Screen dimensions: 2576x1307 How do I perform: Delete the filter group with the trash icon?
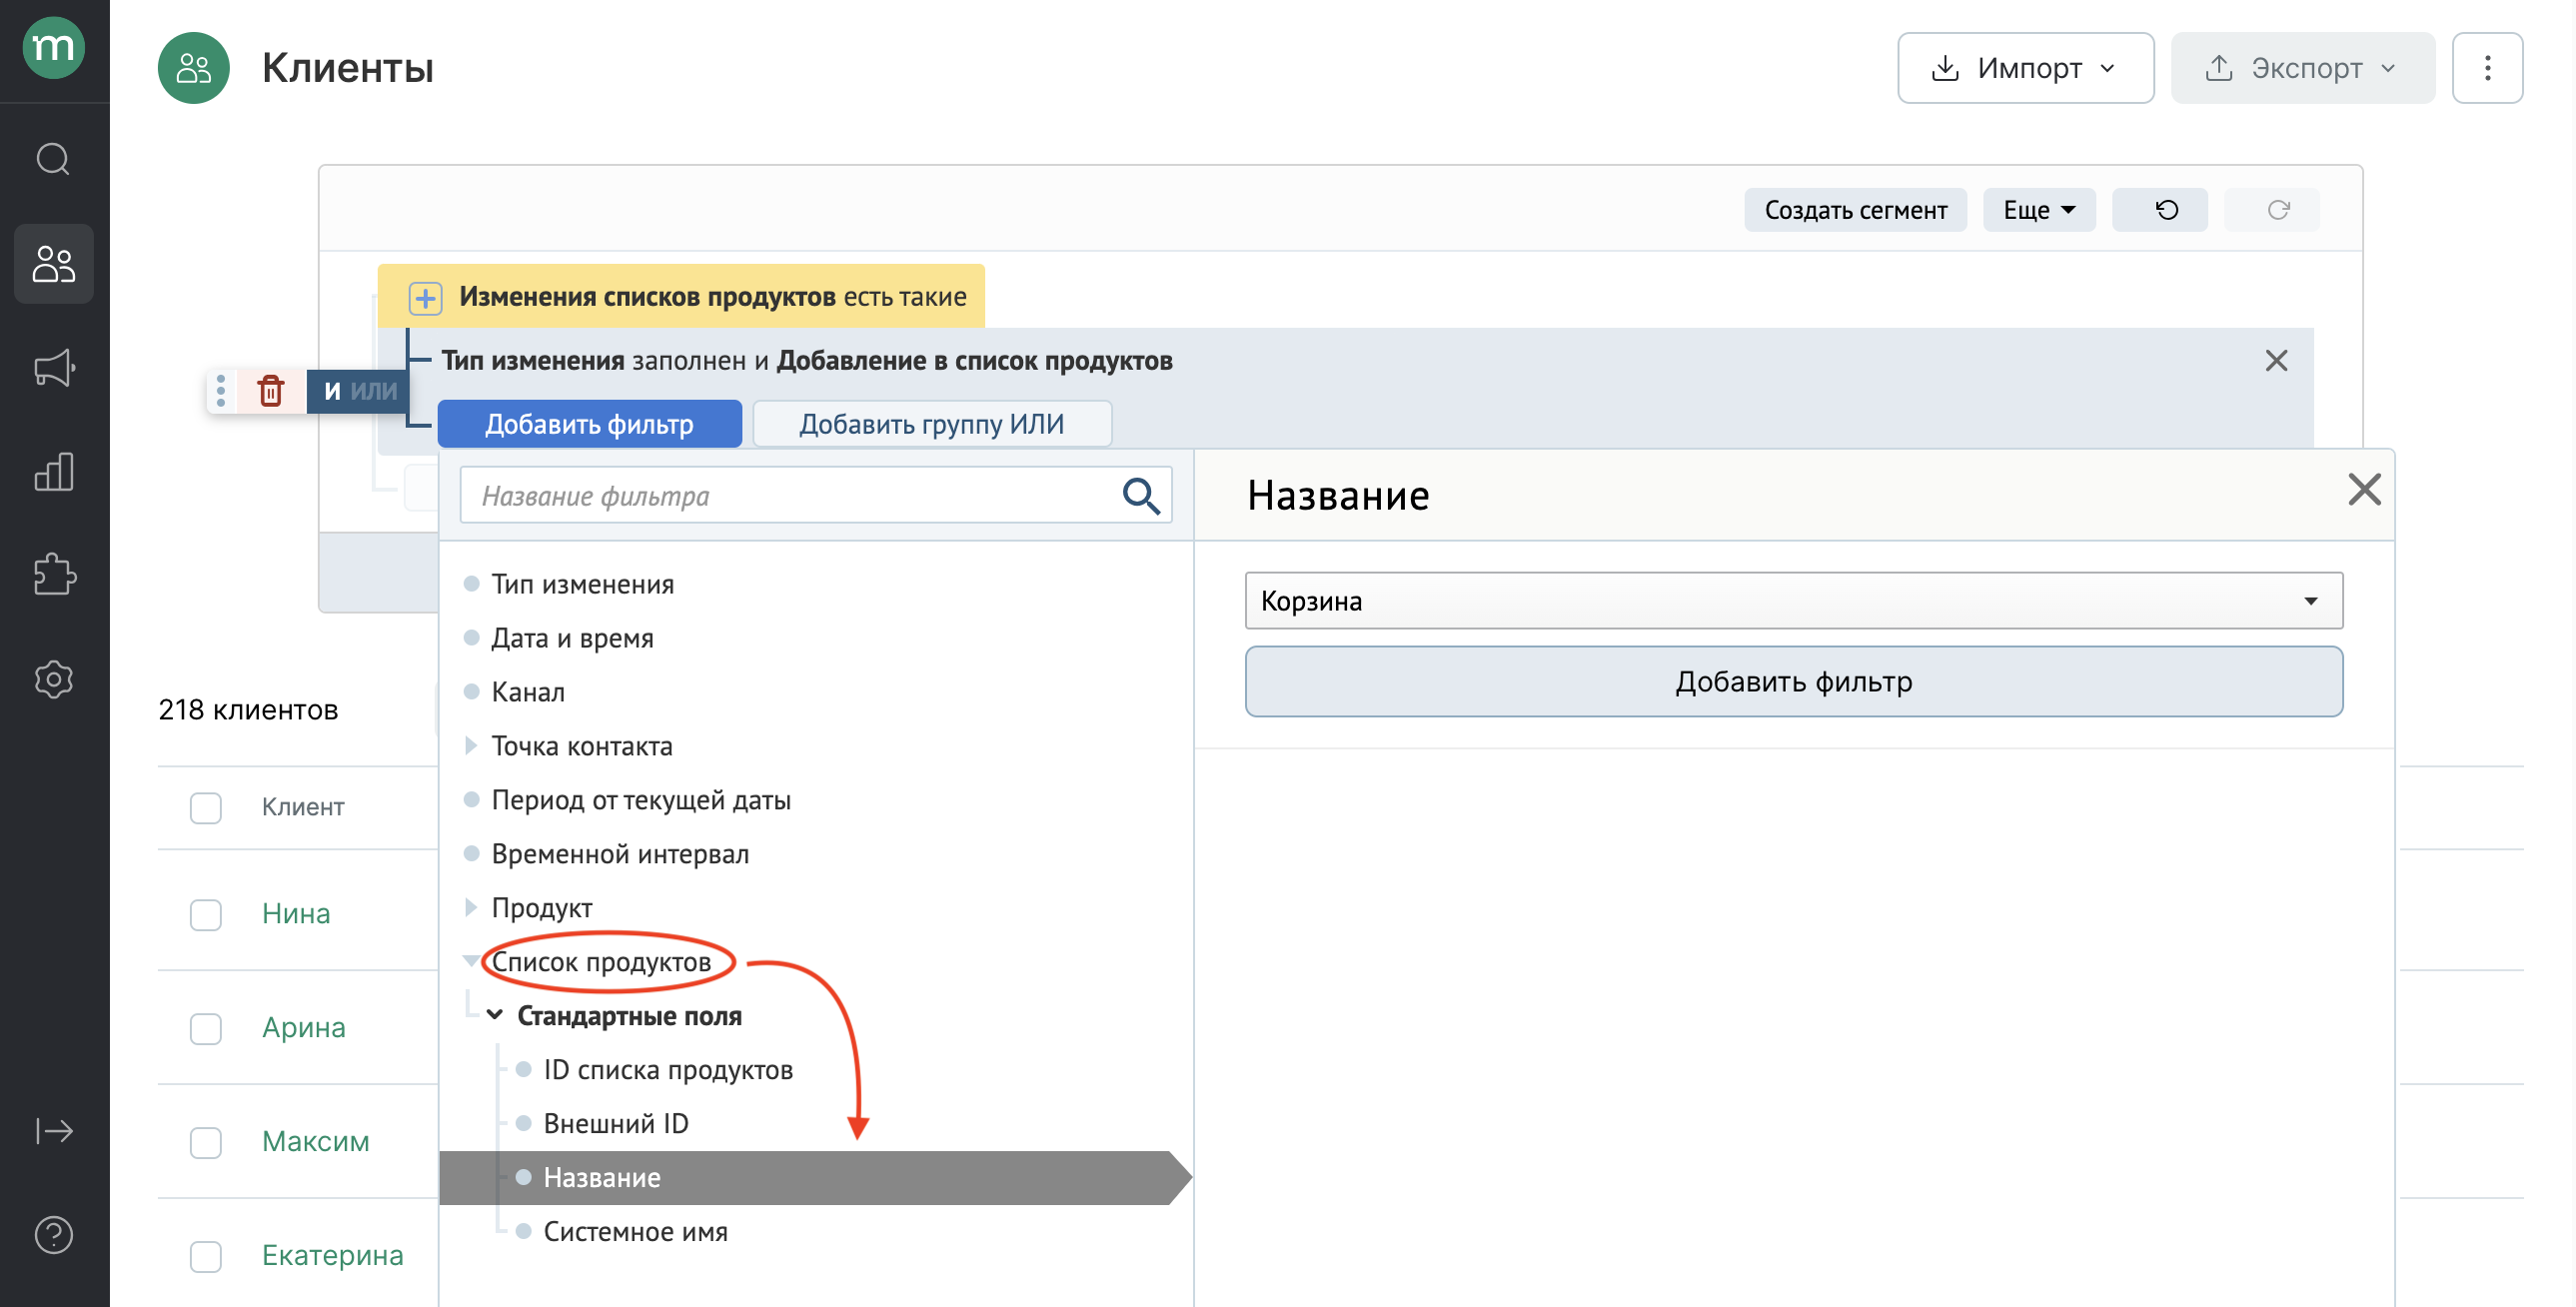(271, 391)
